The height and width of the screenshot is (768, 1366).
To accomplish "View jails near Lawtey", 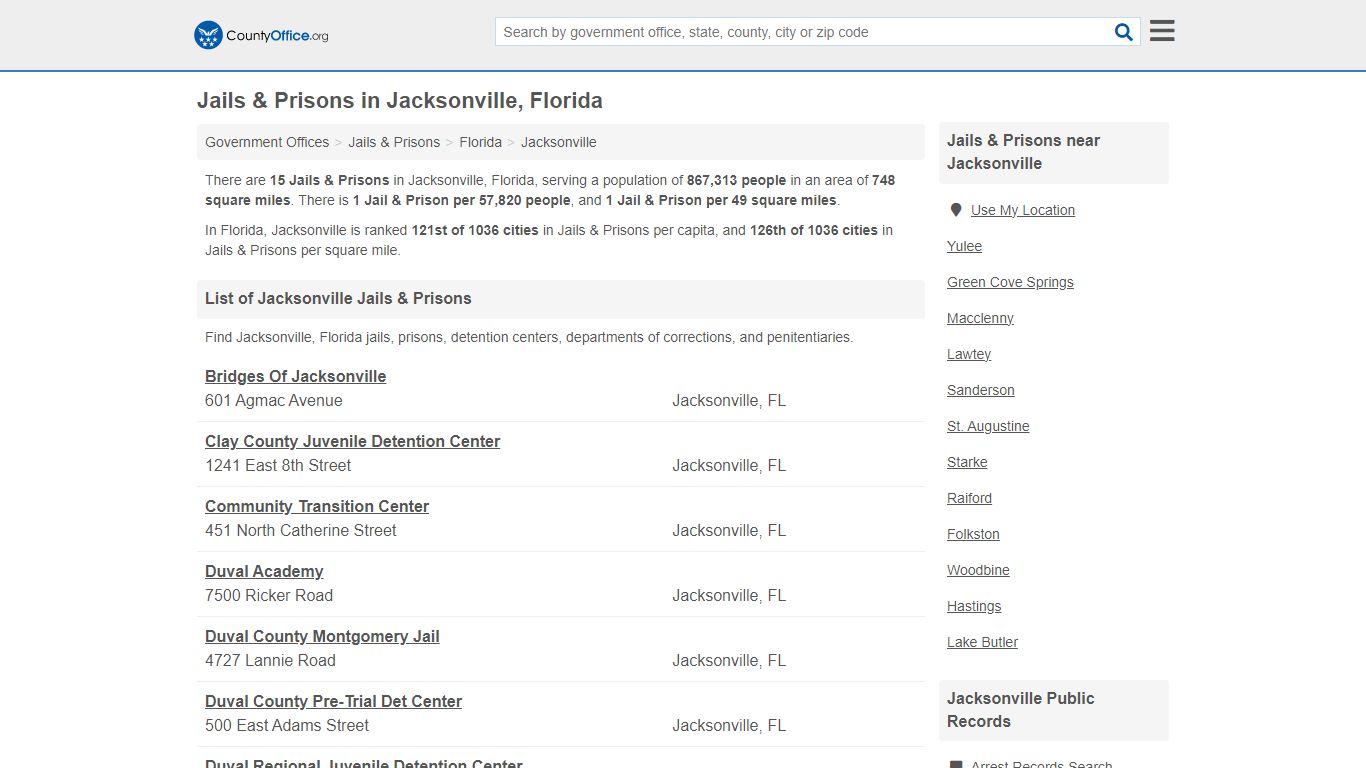I will [969, 354].
